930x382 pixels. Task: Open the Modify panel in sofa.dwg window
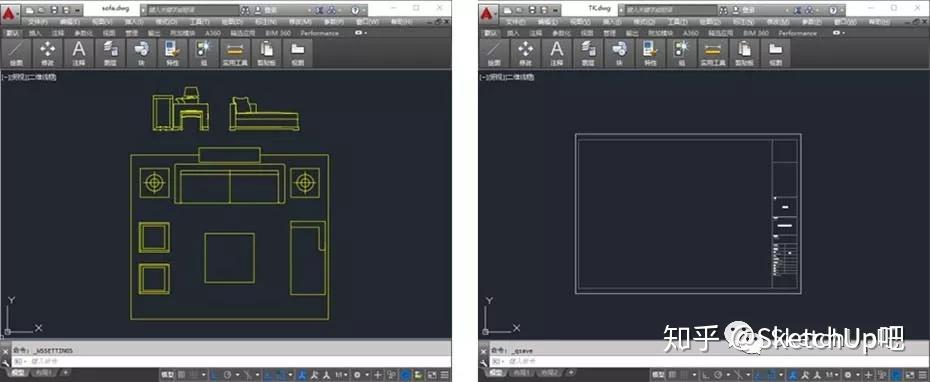(47, 53)
